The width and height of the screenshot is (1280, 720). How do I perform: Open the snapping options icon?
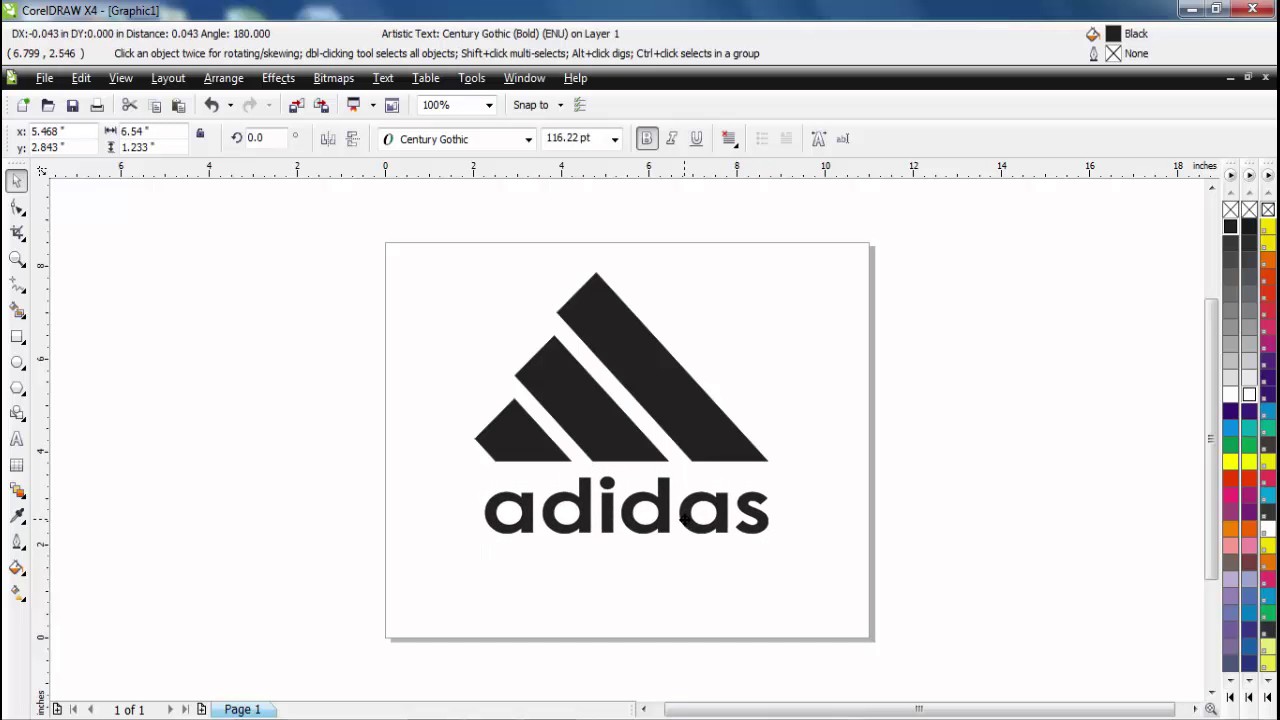(580, 105)
